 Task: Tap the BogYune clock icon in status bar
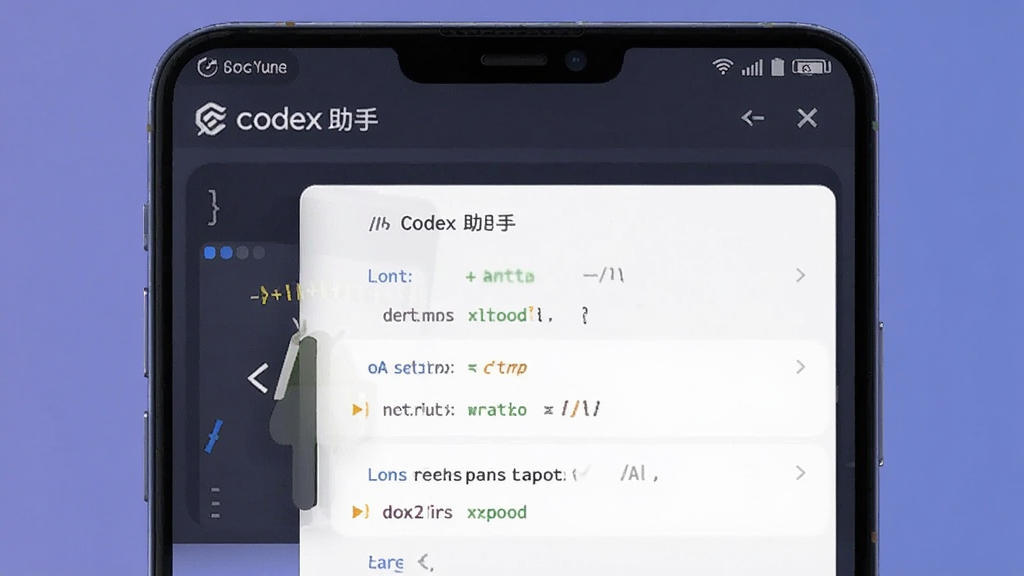[207, 67]
